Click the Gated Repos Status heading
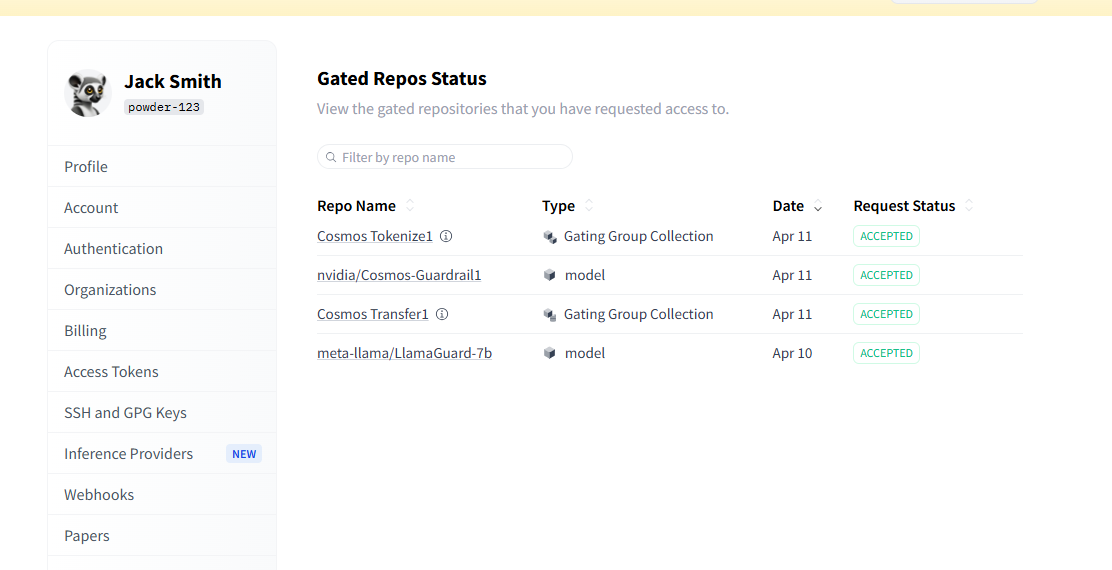The image size is (1112, 570). pos(401,79)
